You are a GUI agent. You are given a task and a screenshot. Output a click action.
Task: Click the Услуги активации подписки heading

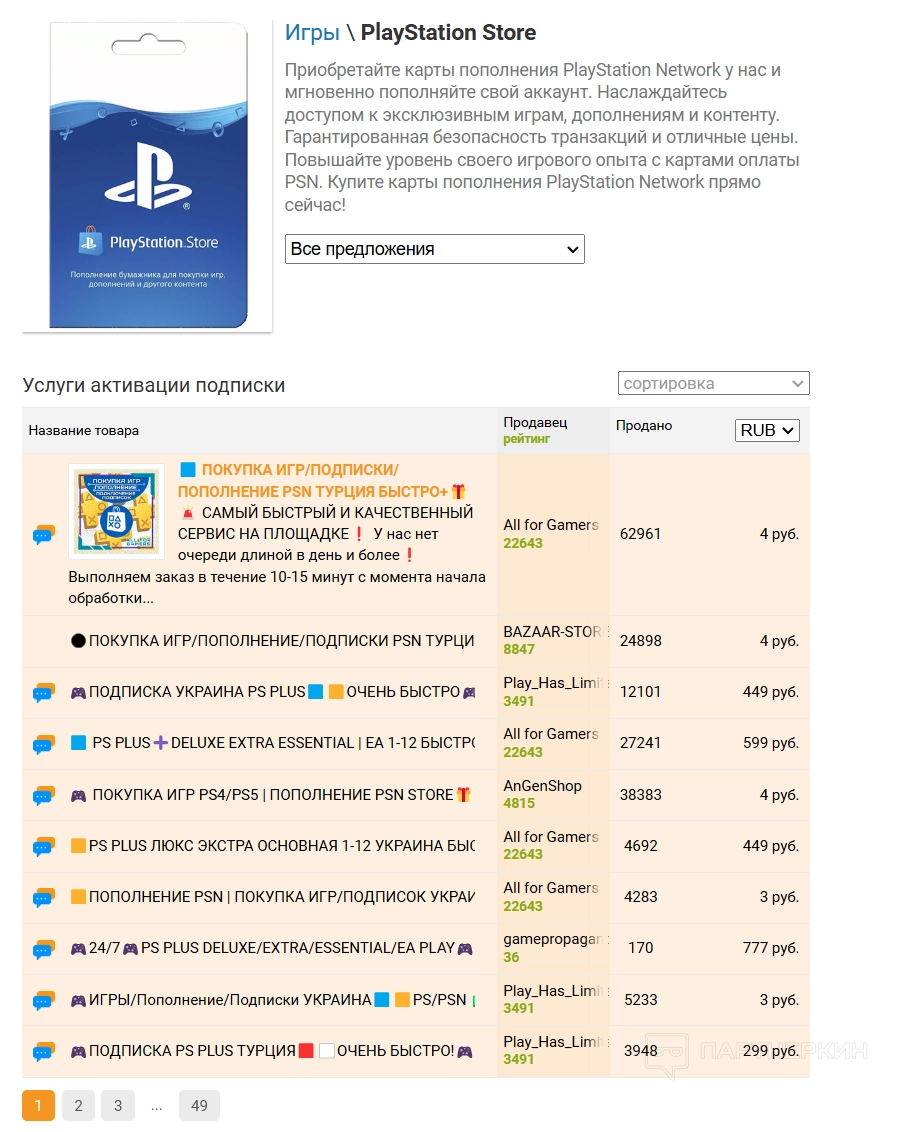(154, 386)
